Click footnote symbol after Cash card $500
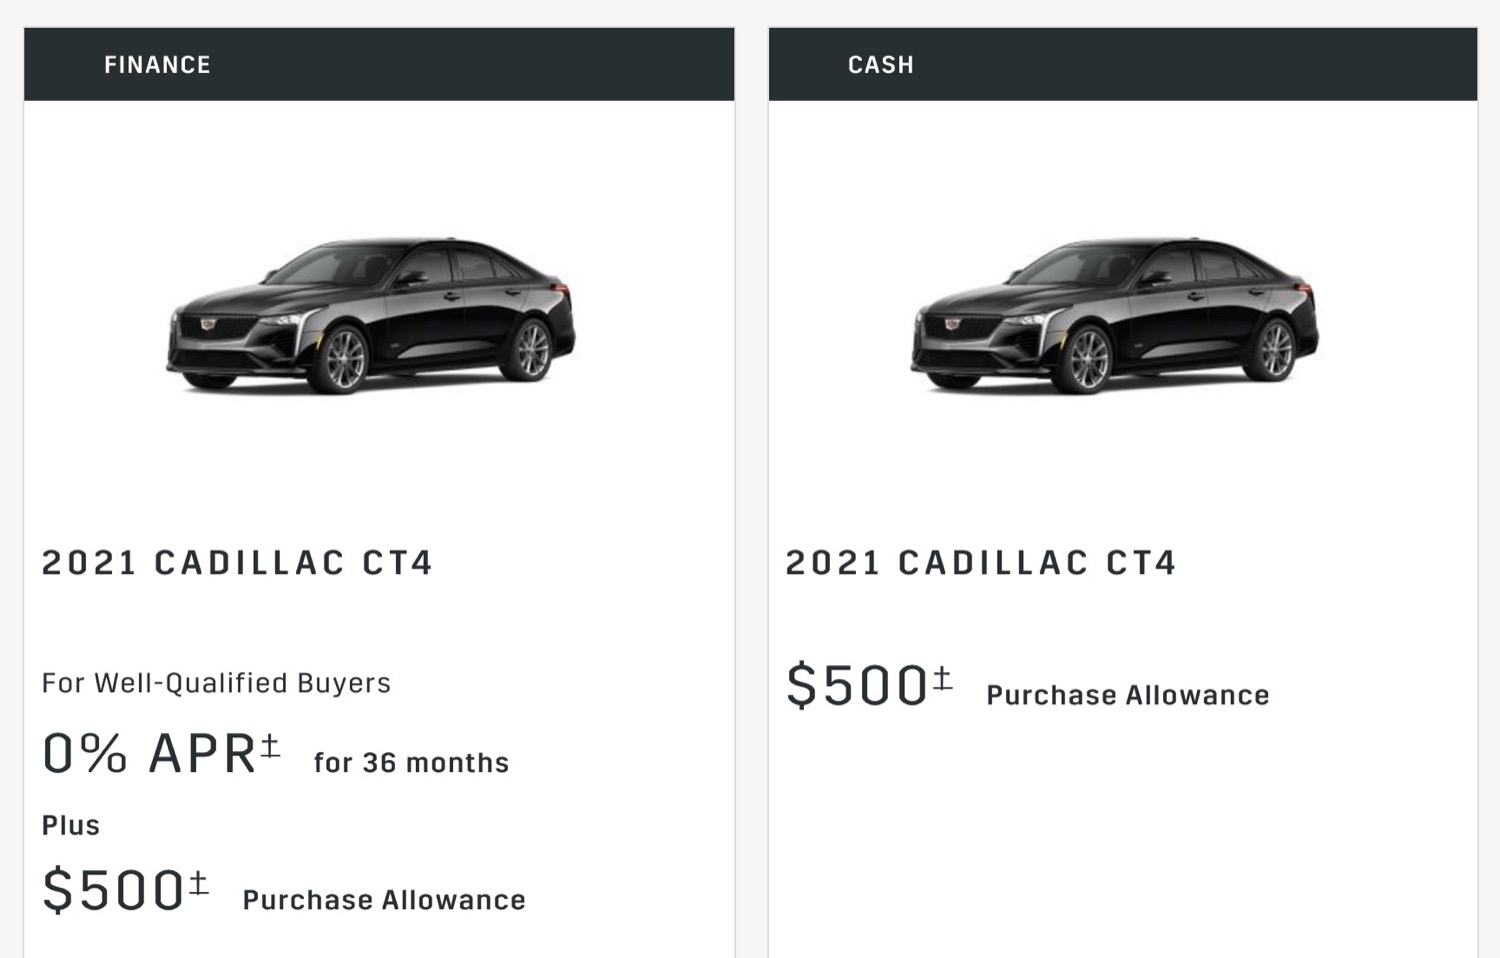1500x958 pixels. [x=943, y=677]
